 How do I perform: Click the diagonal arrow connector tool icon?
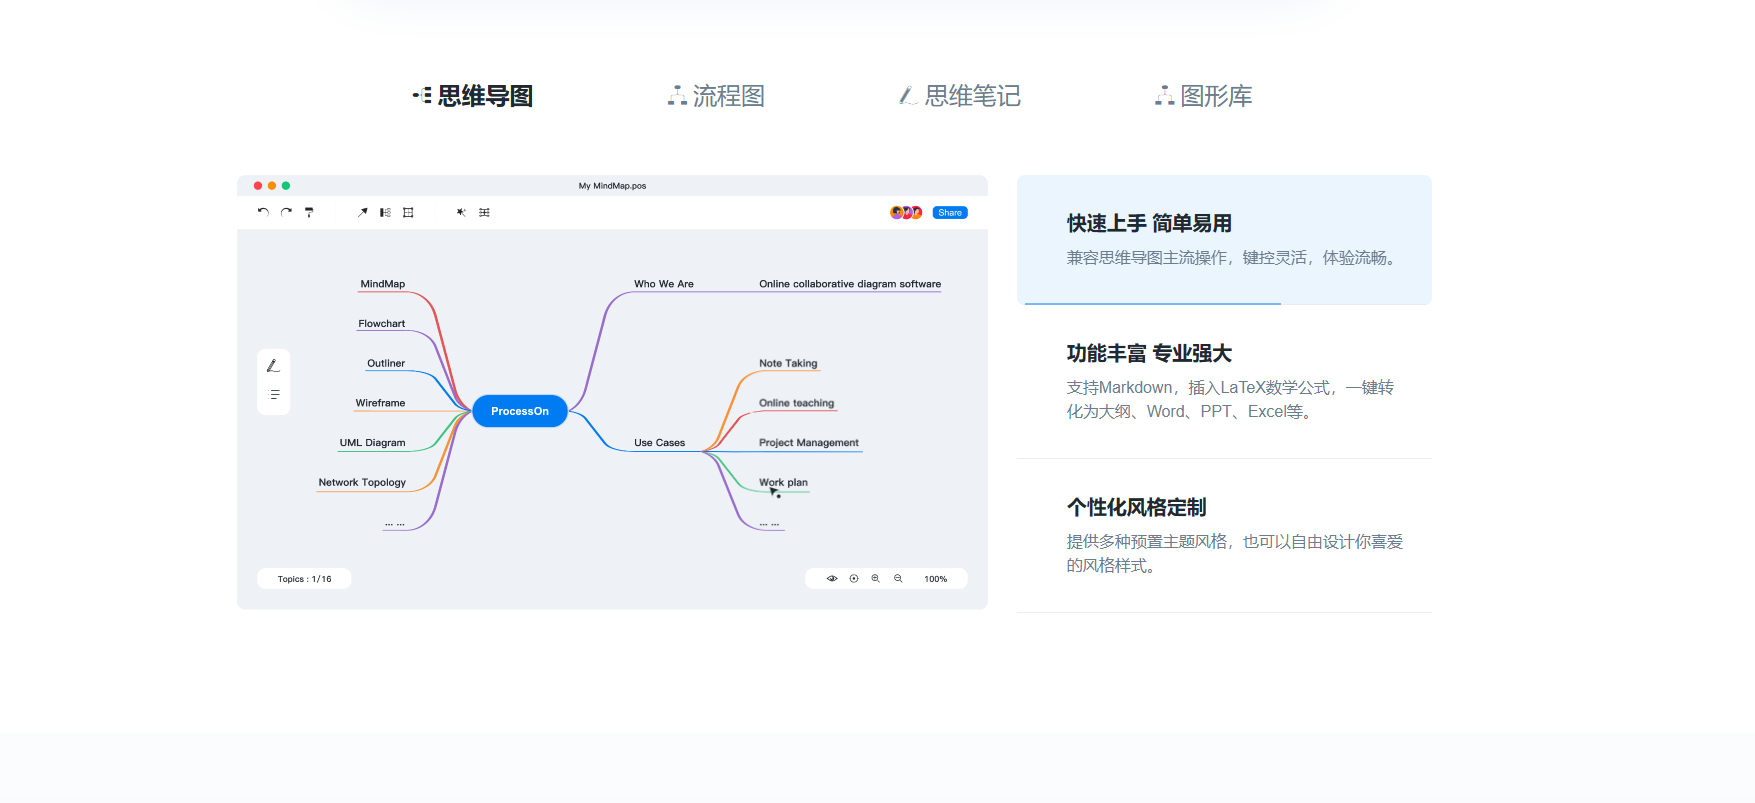(x=362, y=212)
